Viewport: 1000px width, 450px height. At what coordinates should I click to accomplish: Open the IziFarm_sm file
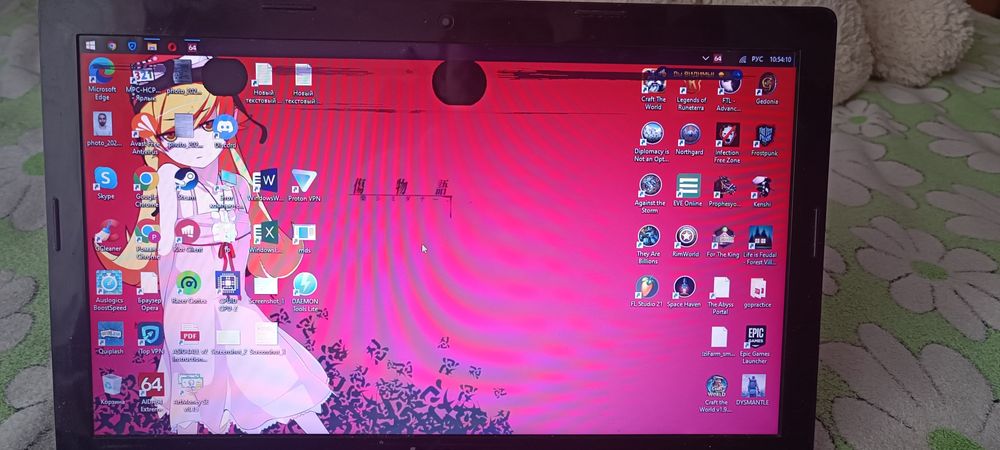(x=719, y=342)
